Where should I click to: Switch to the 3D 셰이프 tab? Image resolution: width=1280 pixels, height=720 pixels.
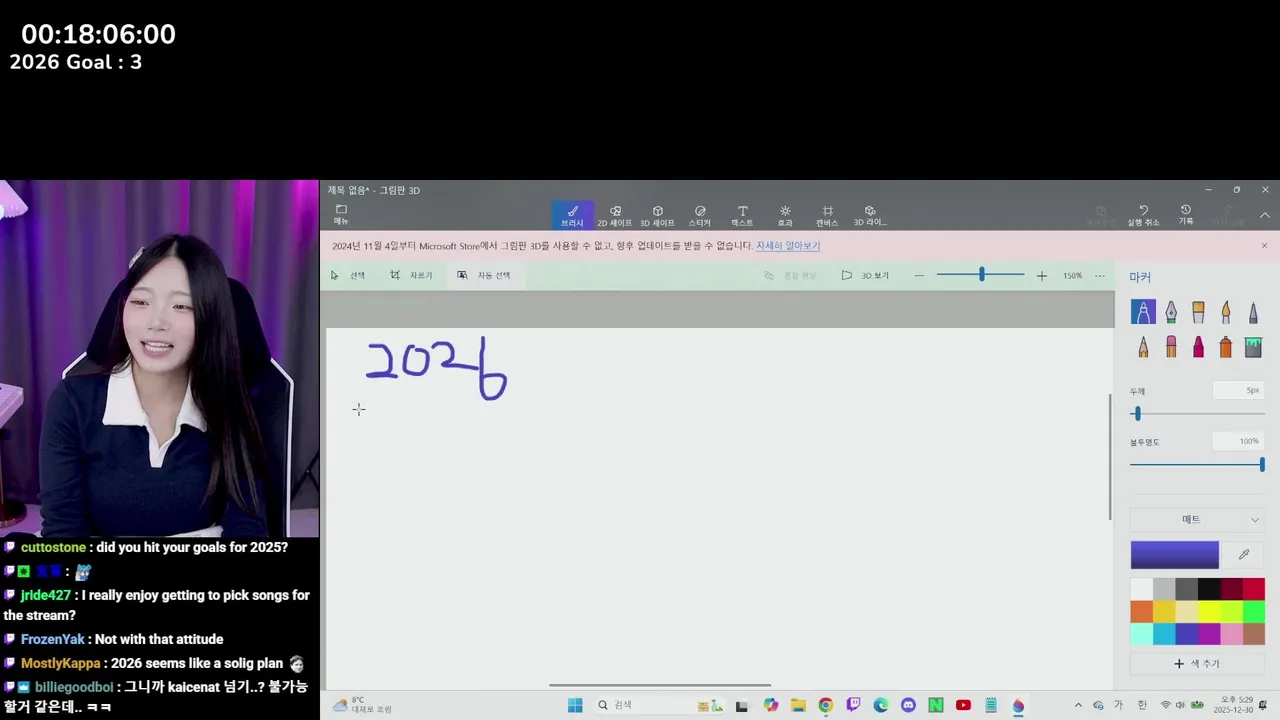pos(657,215)
